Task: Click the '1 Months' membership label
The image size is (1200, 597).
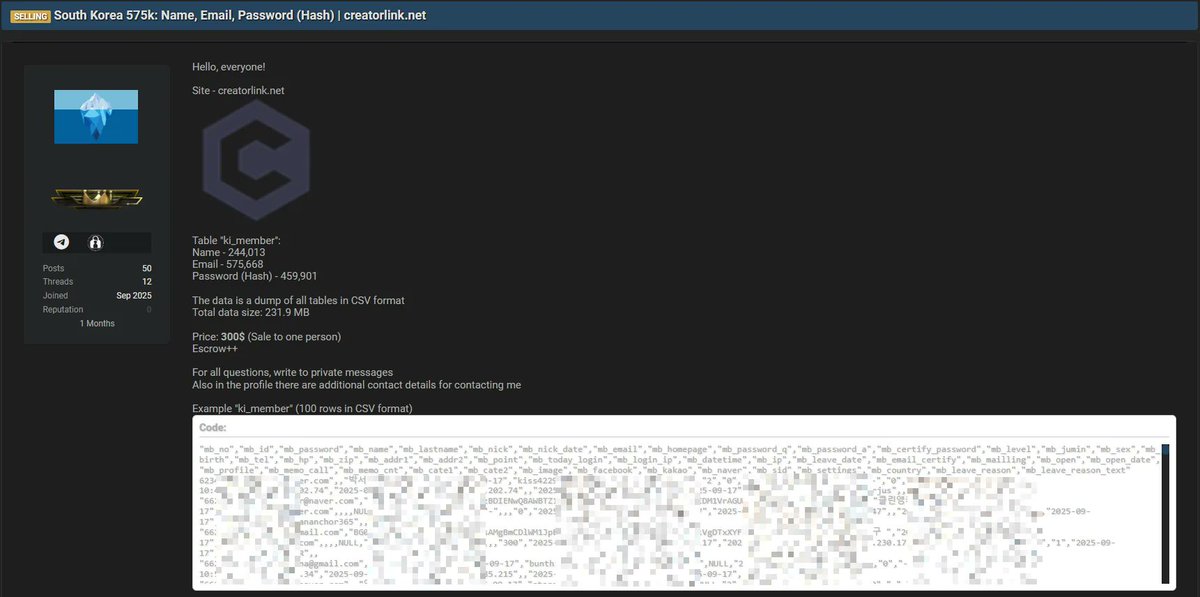Action: 97,323
